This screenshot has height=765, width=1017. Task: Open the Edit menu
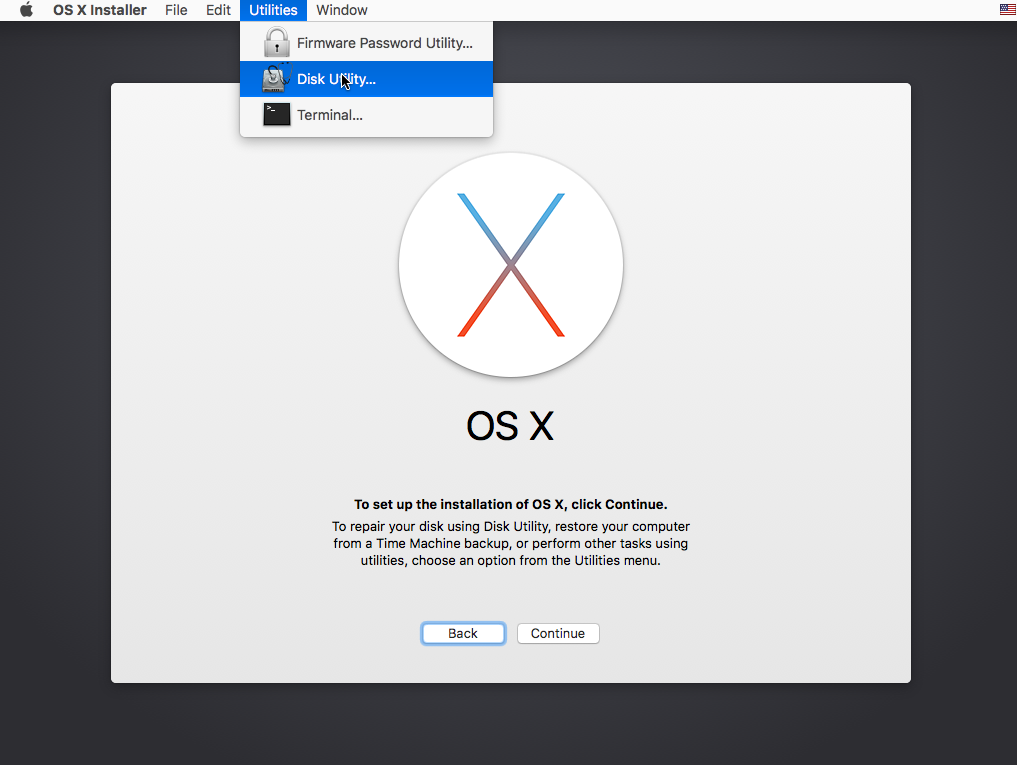click(218, 9)
